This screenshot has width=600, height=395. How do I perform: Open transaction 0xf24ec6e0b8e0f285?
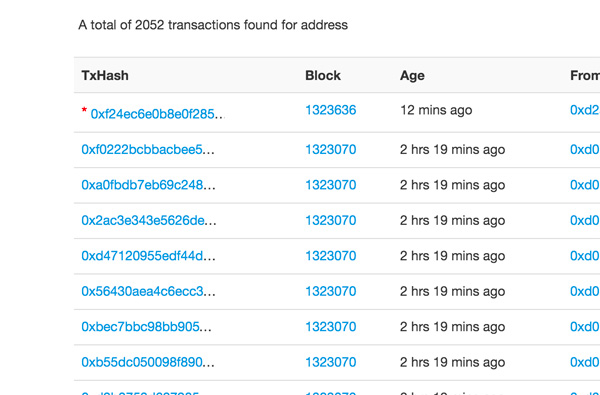(152, 114)
